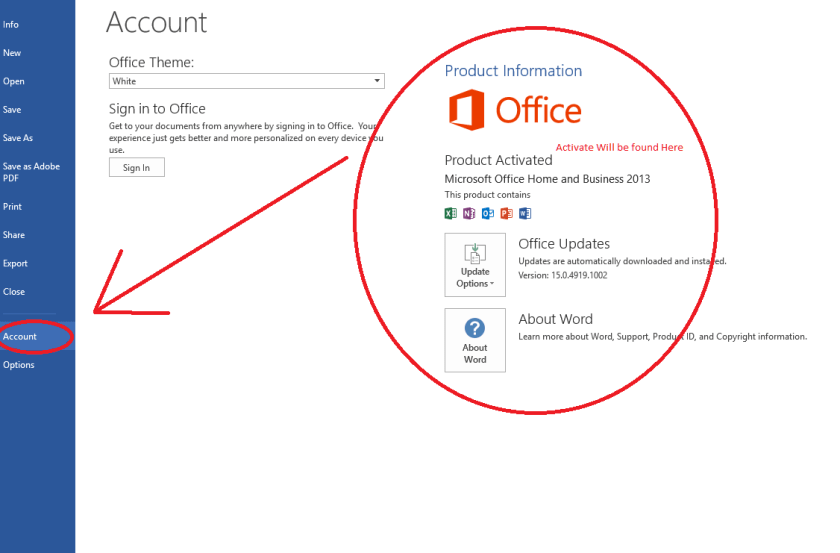Screen dimensions: 840x553
Task: Click the Learn more about Word description text
Action: point(663,337)
